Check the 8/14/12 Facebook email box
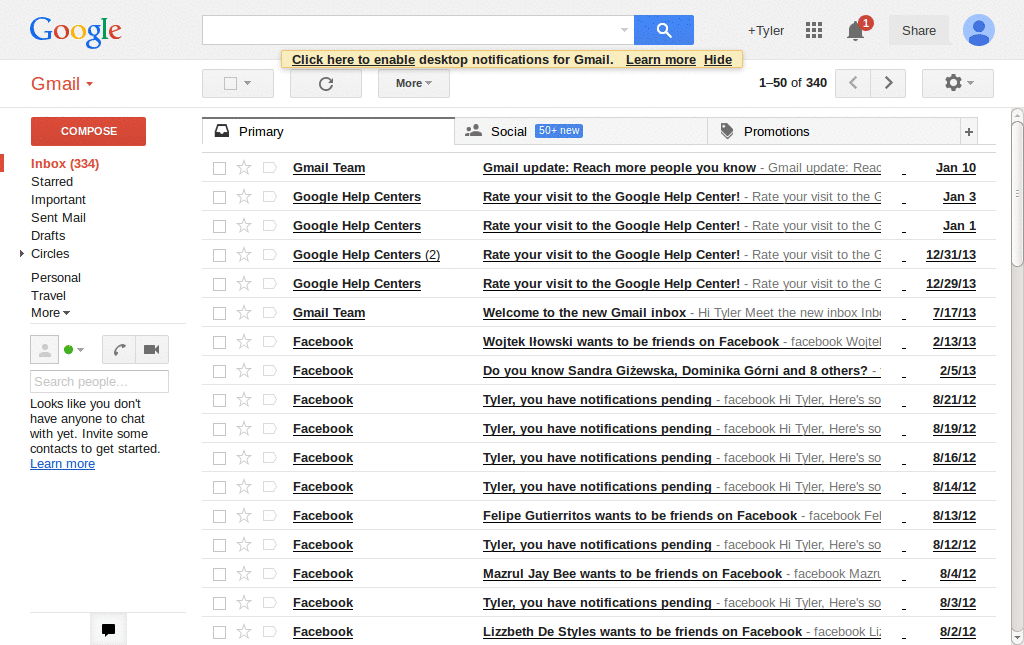The height and width of the screenshot is (645, 1024). pos(219,487)
